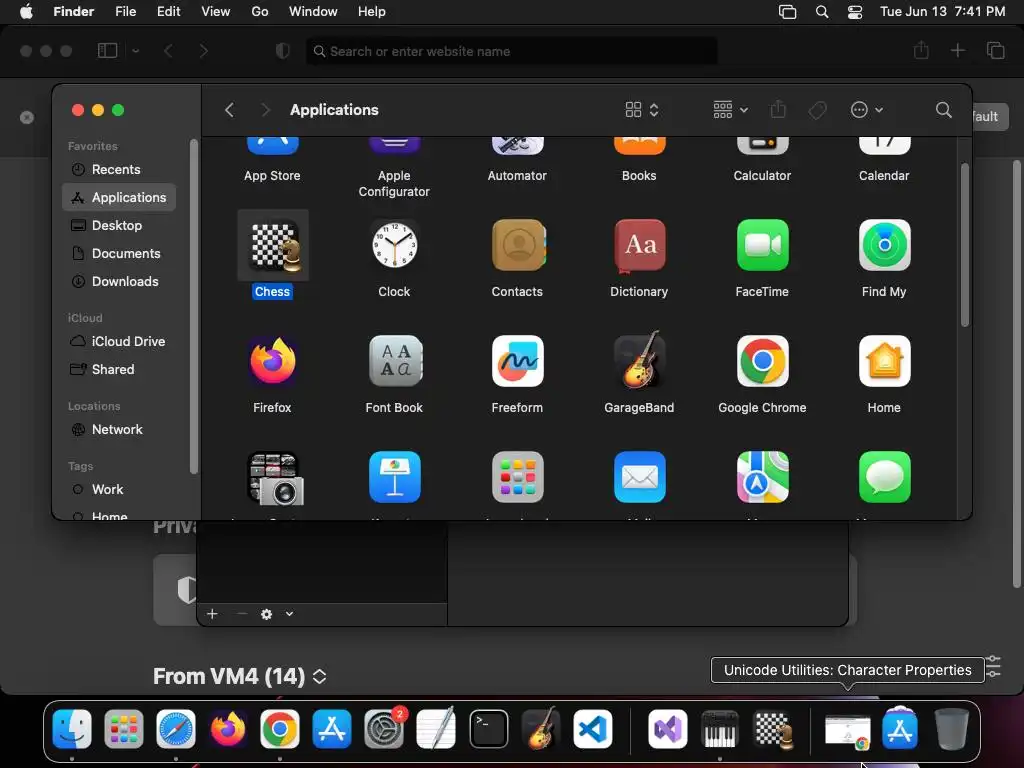The width and height of the screenshot is (1024, 768).
Task: Open the Safari sidebar chevron dropdown
Action: click(136, 51)
